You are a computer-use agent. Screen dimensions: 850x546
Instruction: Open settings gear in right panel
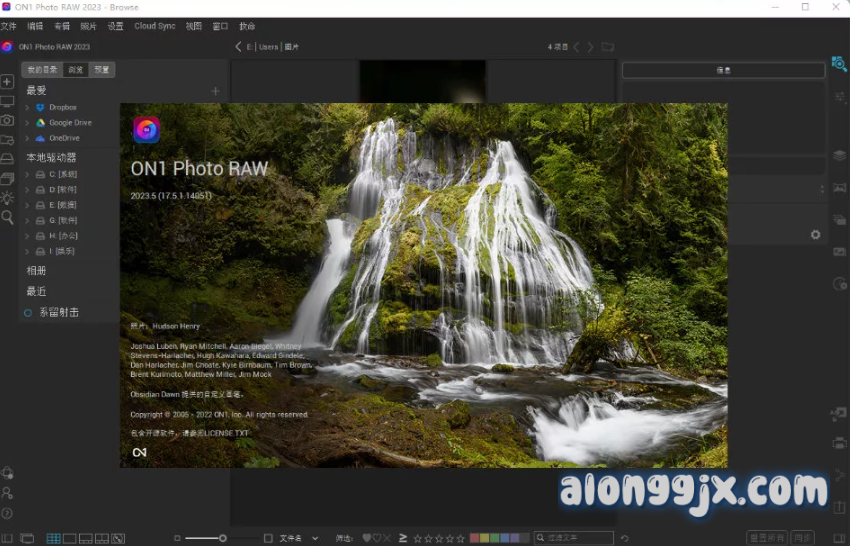[815, 234]
